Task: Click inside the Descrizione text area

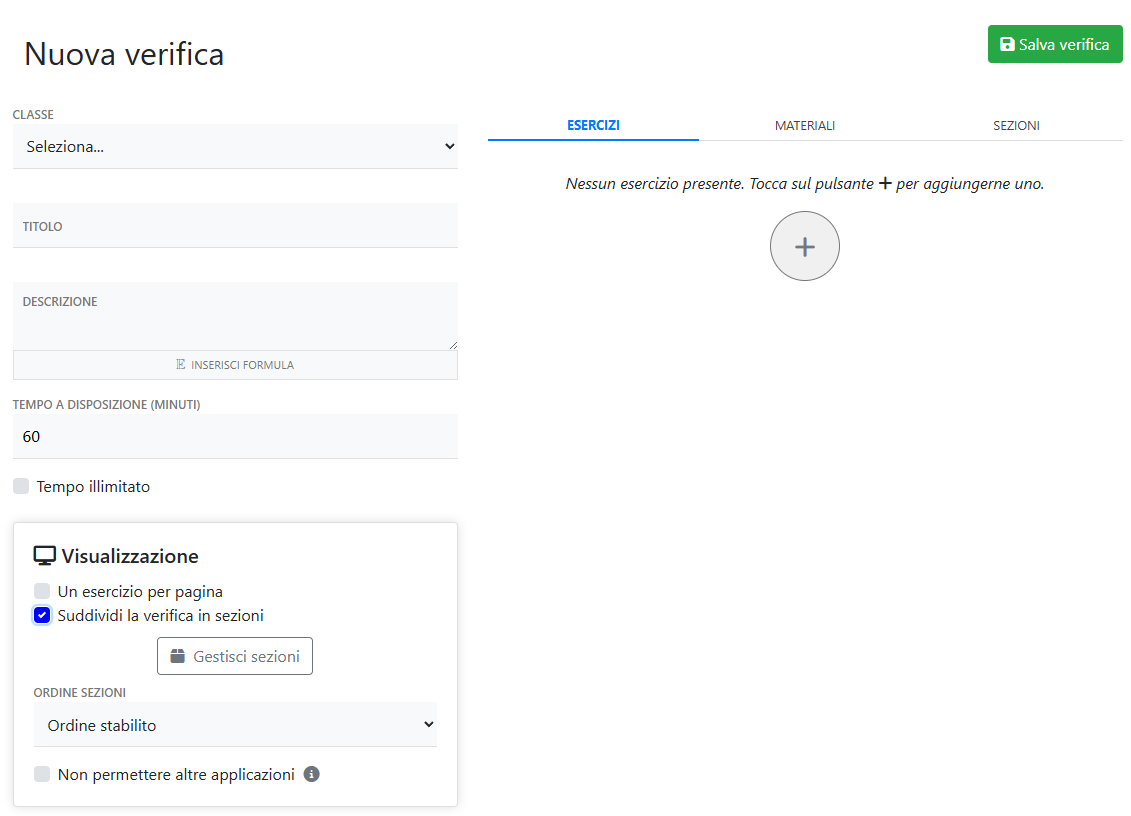Action: point(235,316)
